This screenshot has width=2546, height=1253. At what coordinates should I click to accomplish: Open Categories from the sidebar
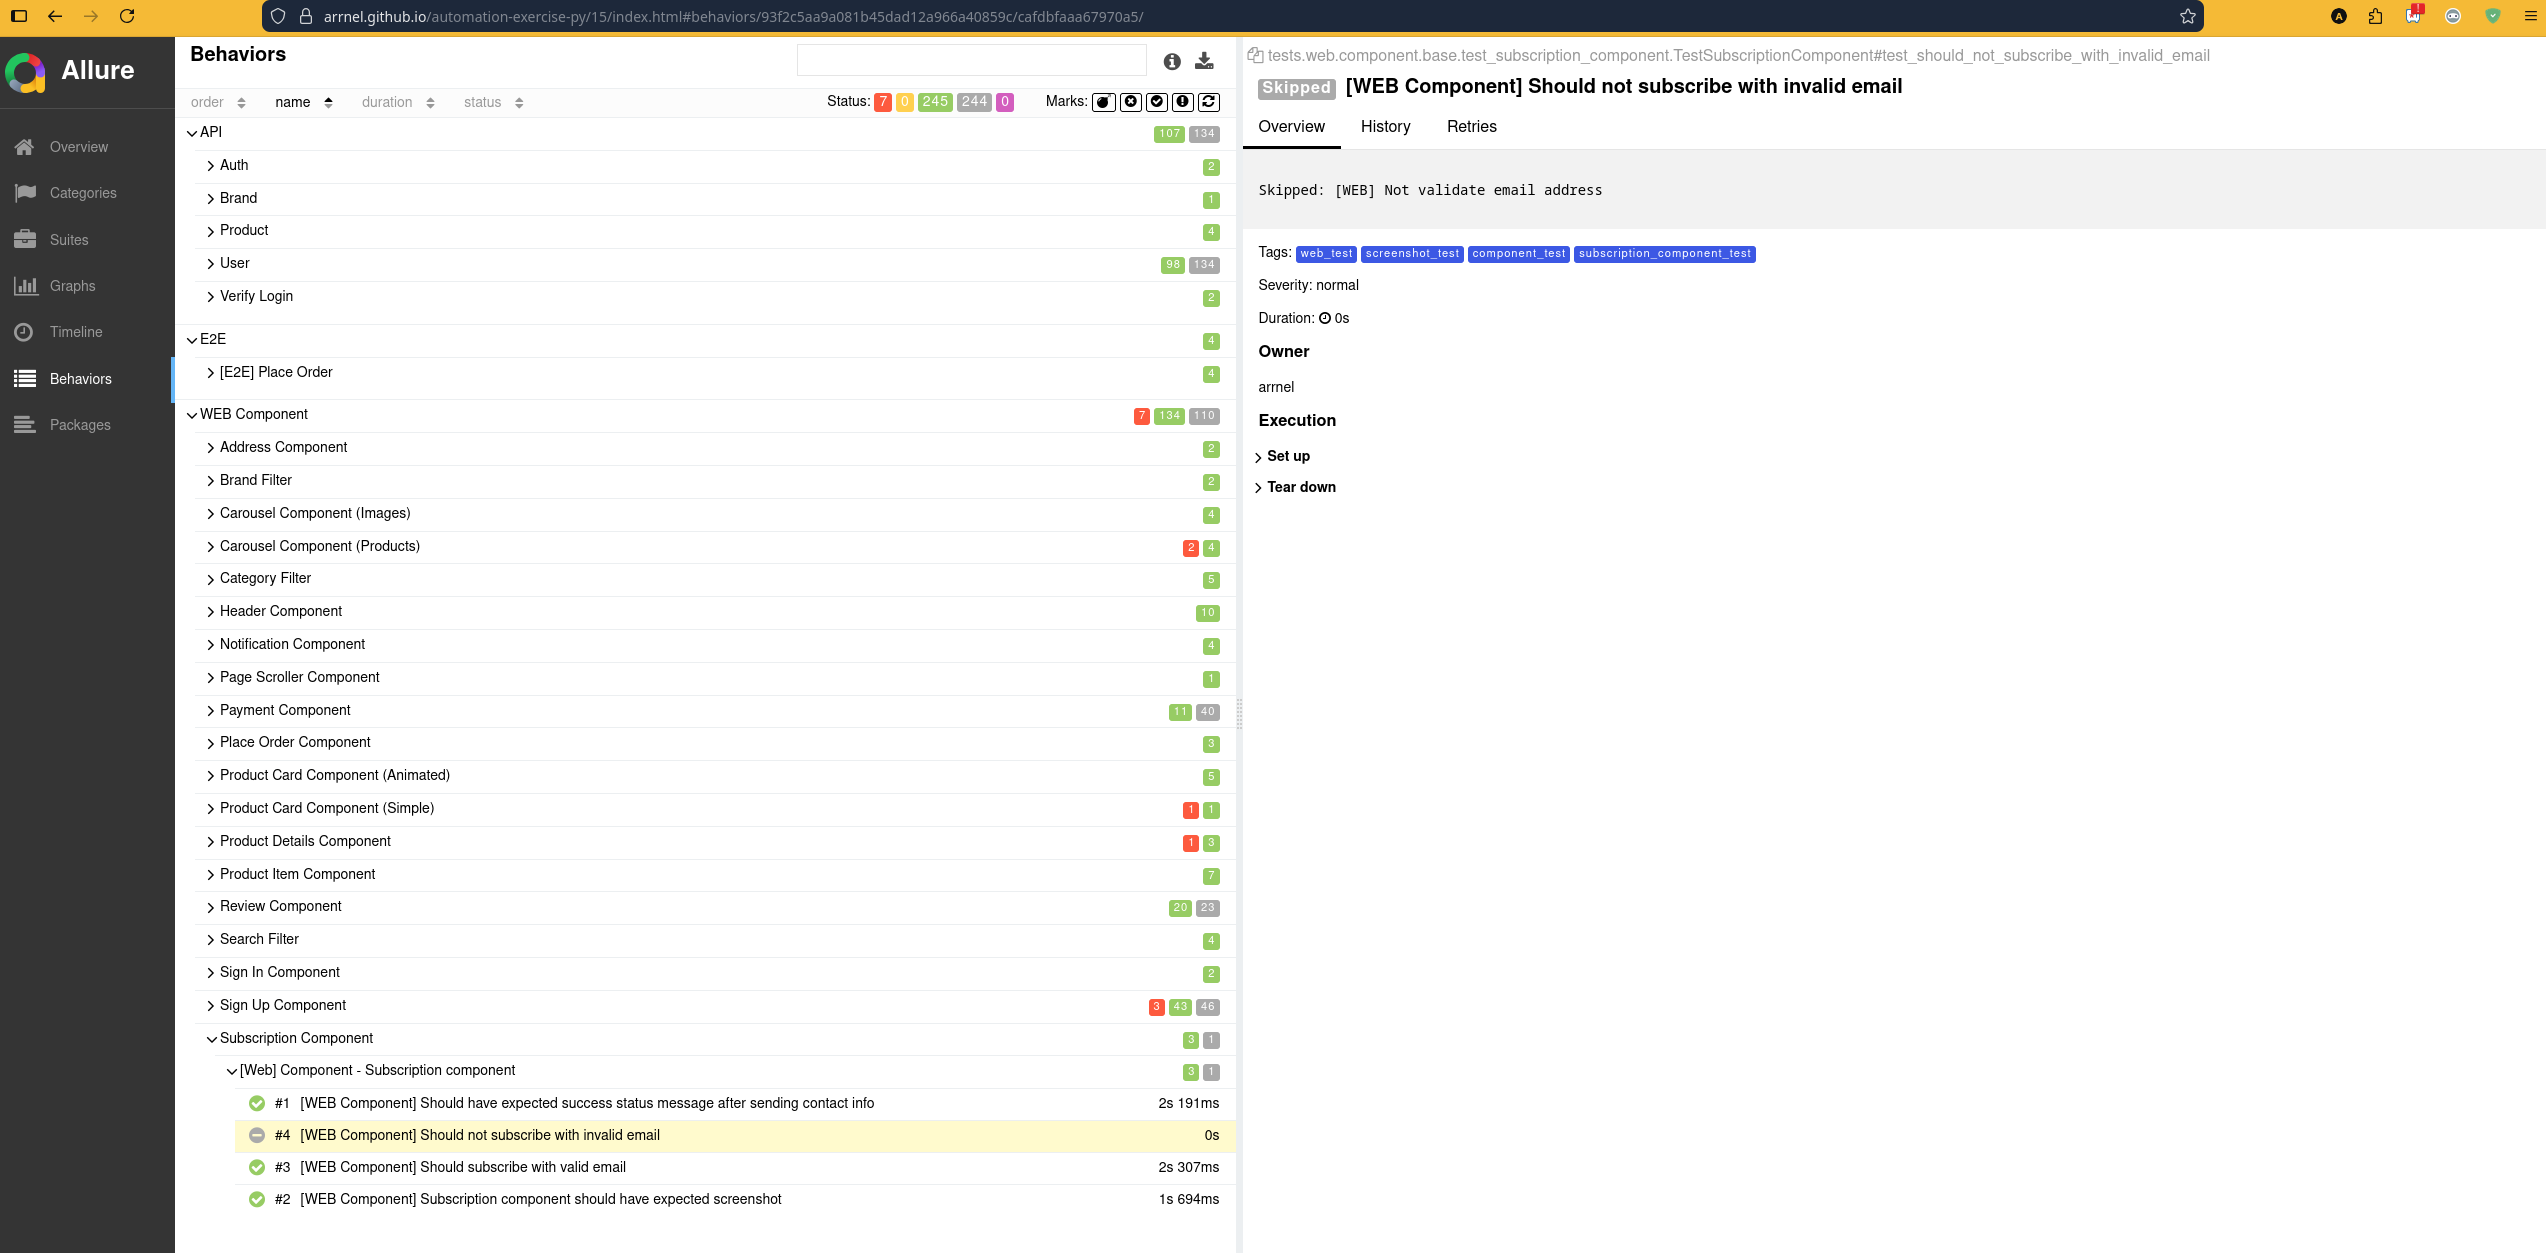(83, 193)
